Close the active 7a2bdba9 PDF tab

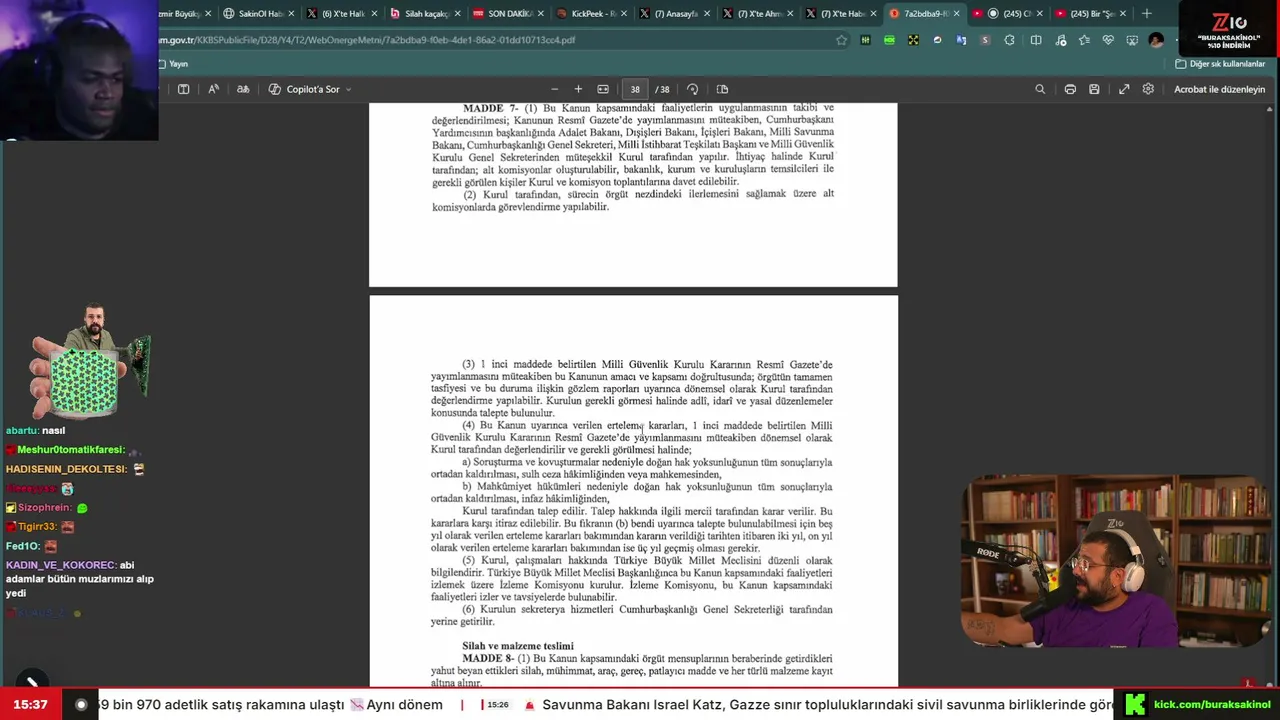coord(957,14)
